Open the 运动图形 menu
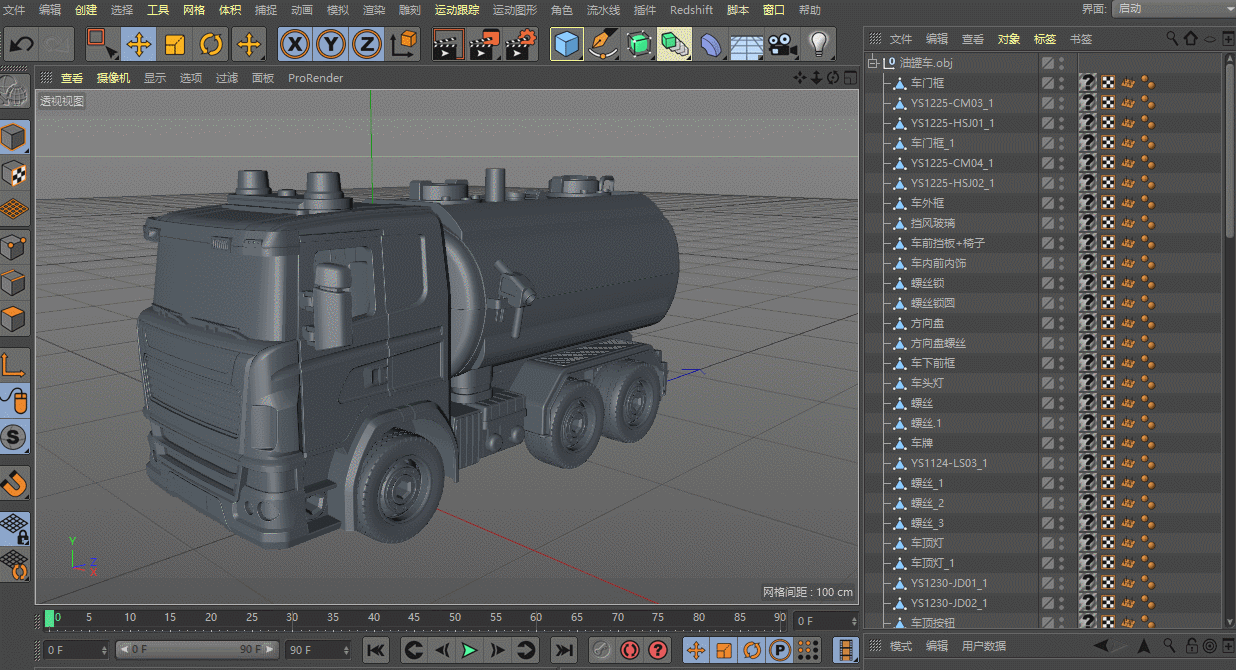 [514, 10]
